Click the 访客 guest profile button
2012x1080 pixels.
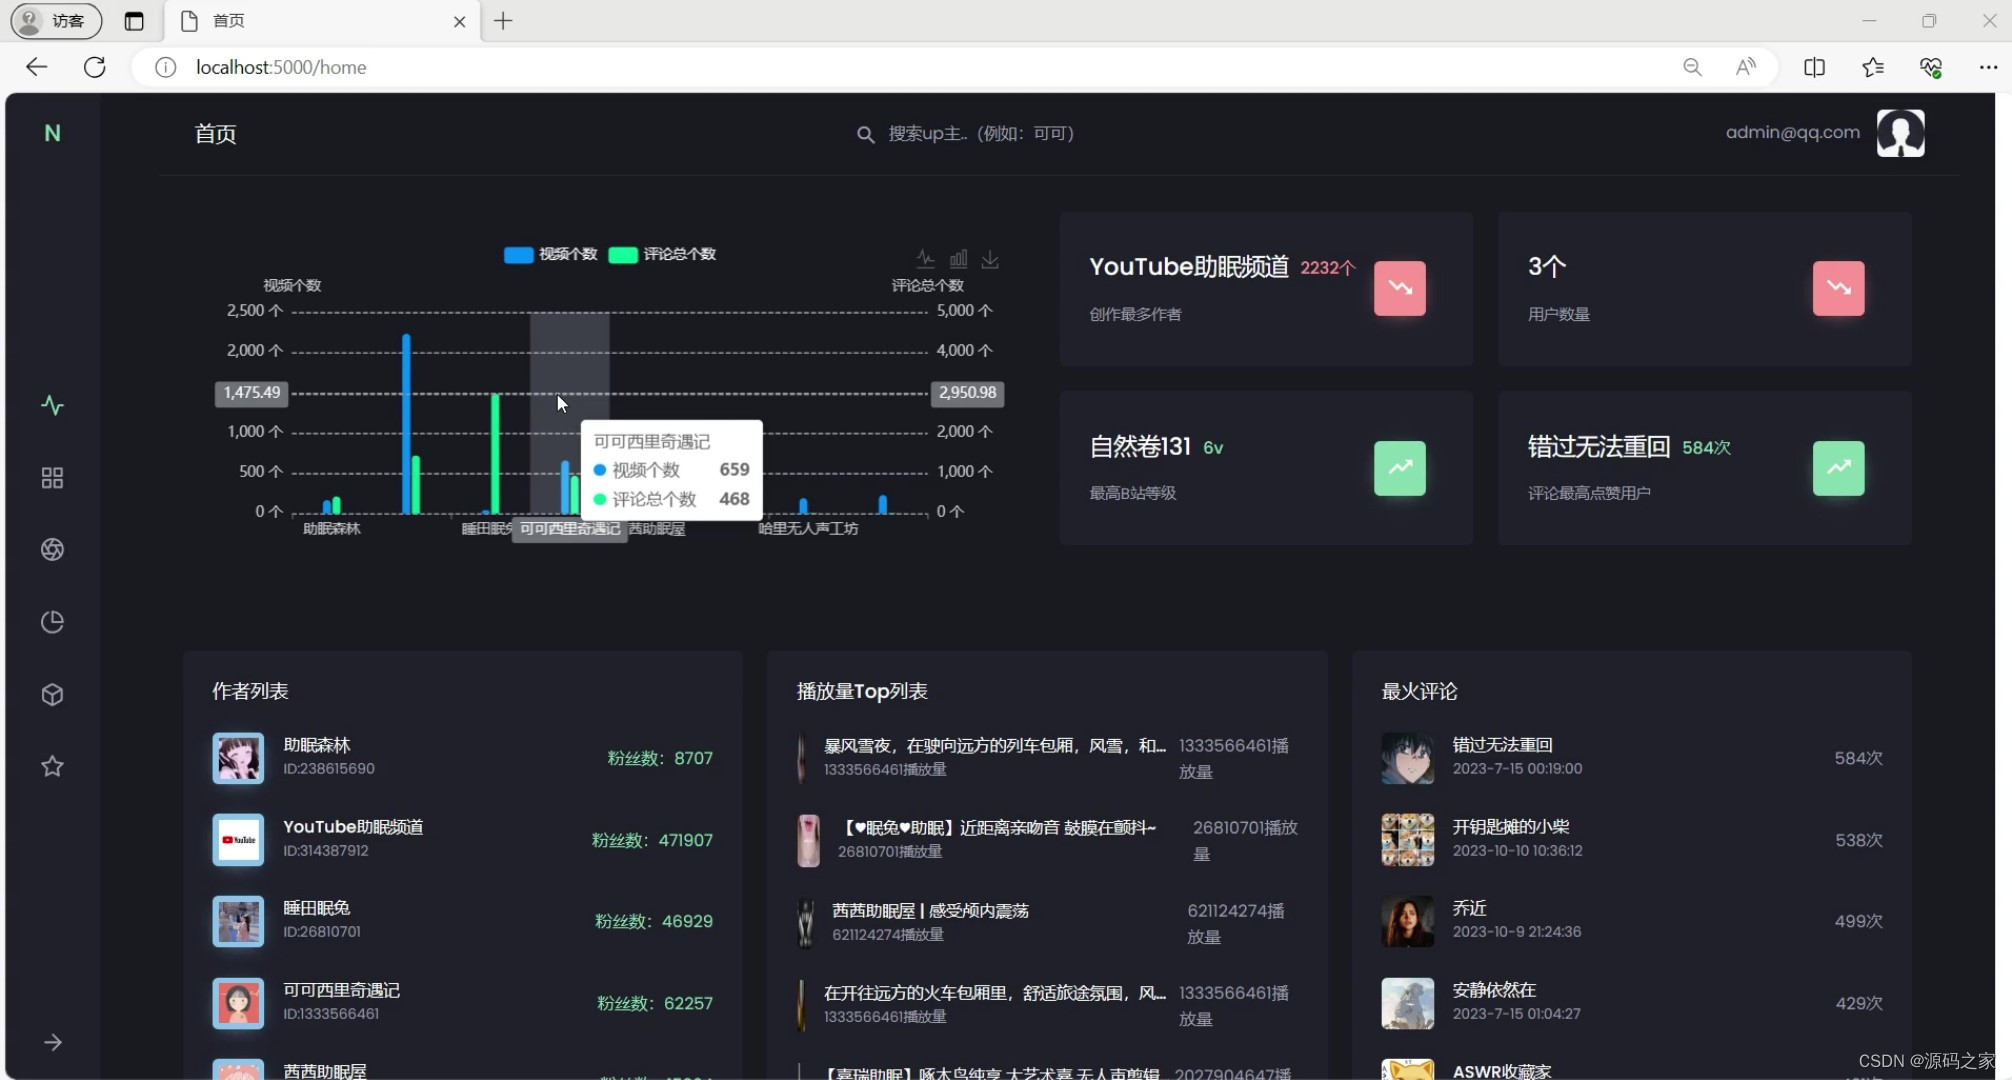tap(56, 21)
